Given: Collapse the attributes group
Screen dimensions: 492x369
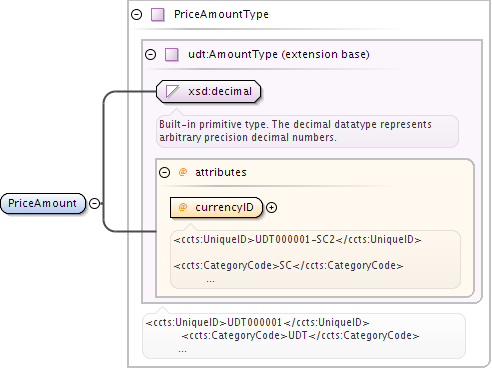Looking at the screenshot, I should point(164,172).
